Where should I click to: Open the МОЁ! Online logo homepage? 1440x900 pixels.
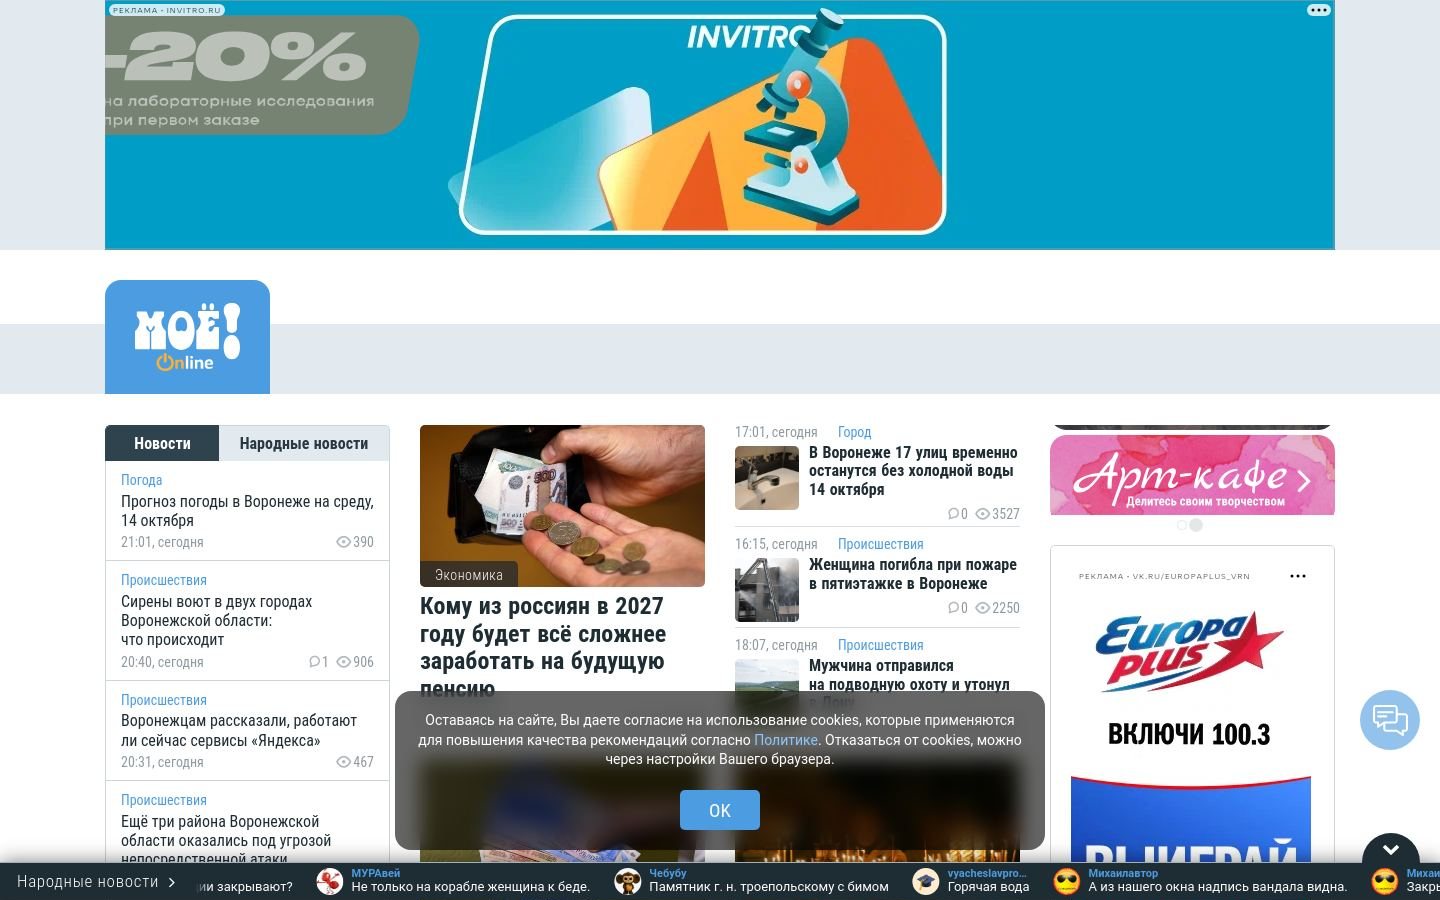click(187, 337)
